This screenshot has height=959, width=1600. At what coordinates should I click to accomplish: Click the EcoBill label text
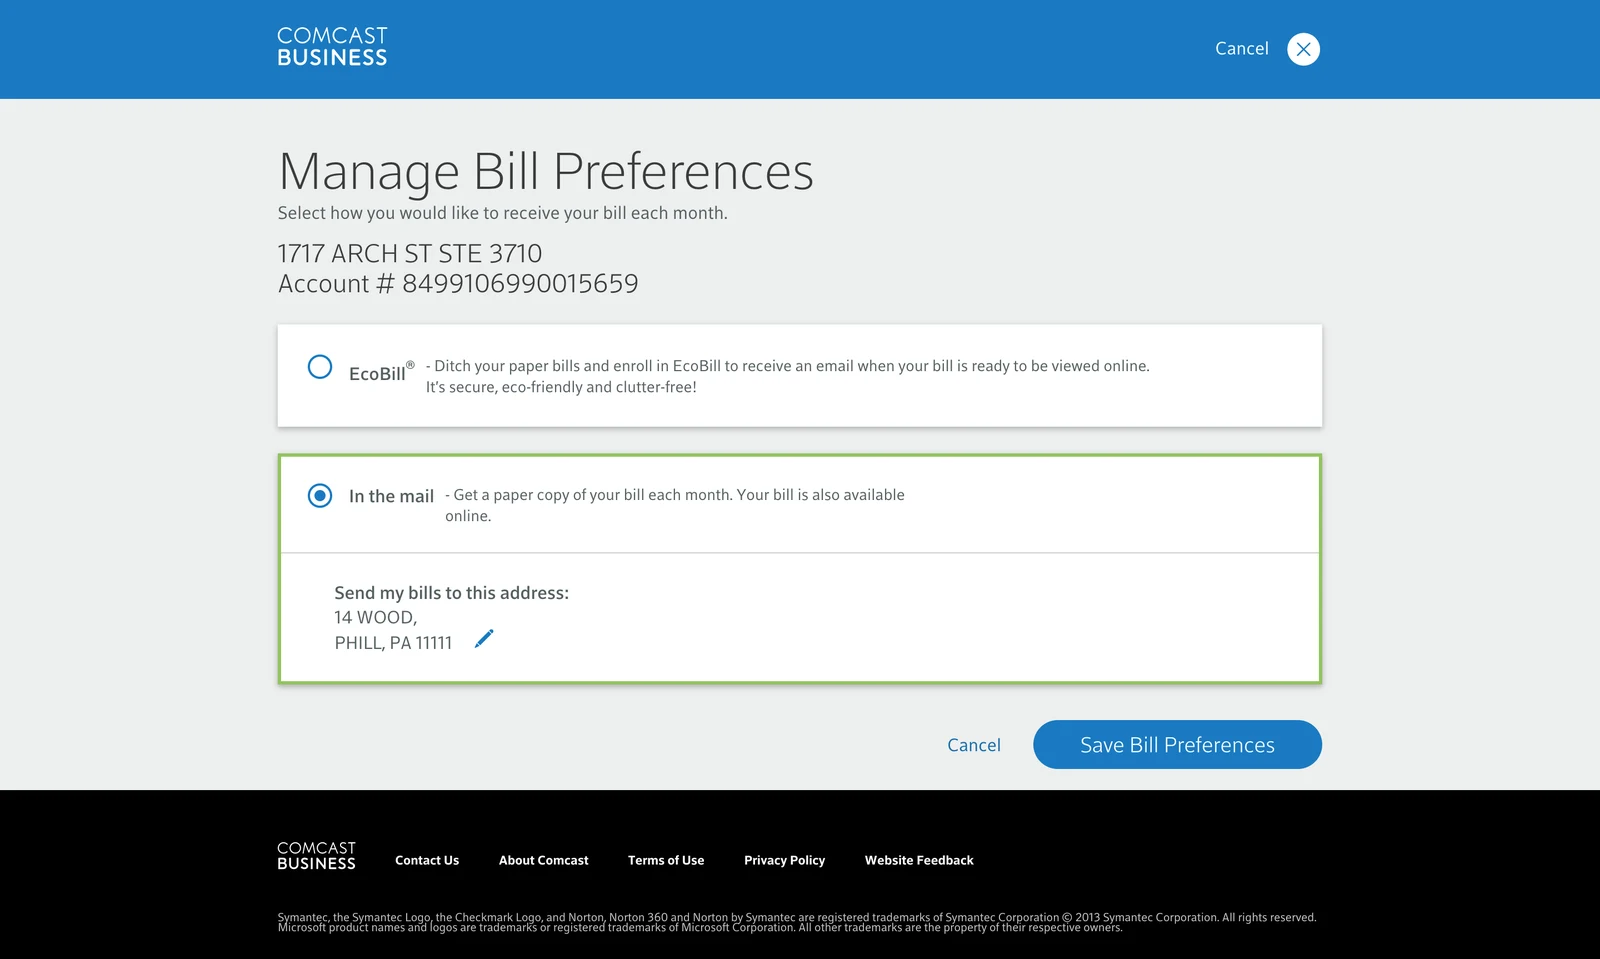(x=381, y=372)
